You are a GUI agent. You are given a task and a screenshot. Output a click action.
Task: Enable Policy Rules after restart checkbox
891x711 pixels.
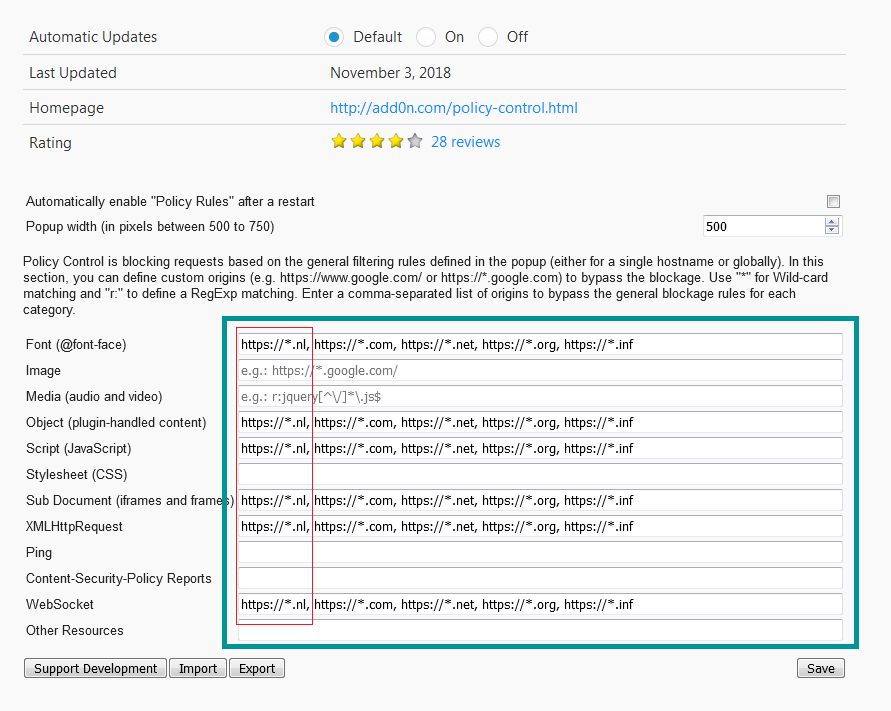tap(833, 201)
